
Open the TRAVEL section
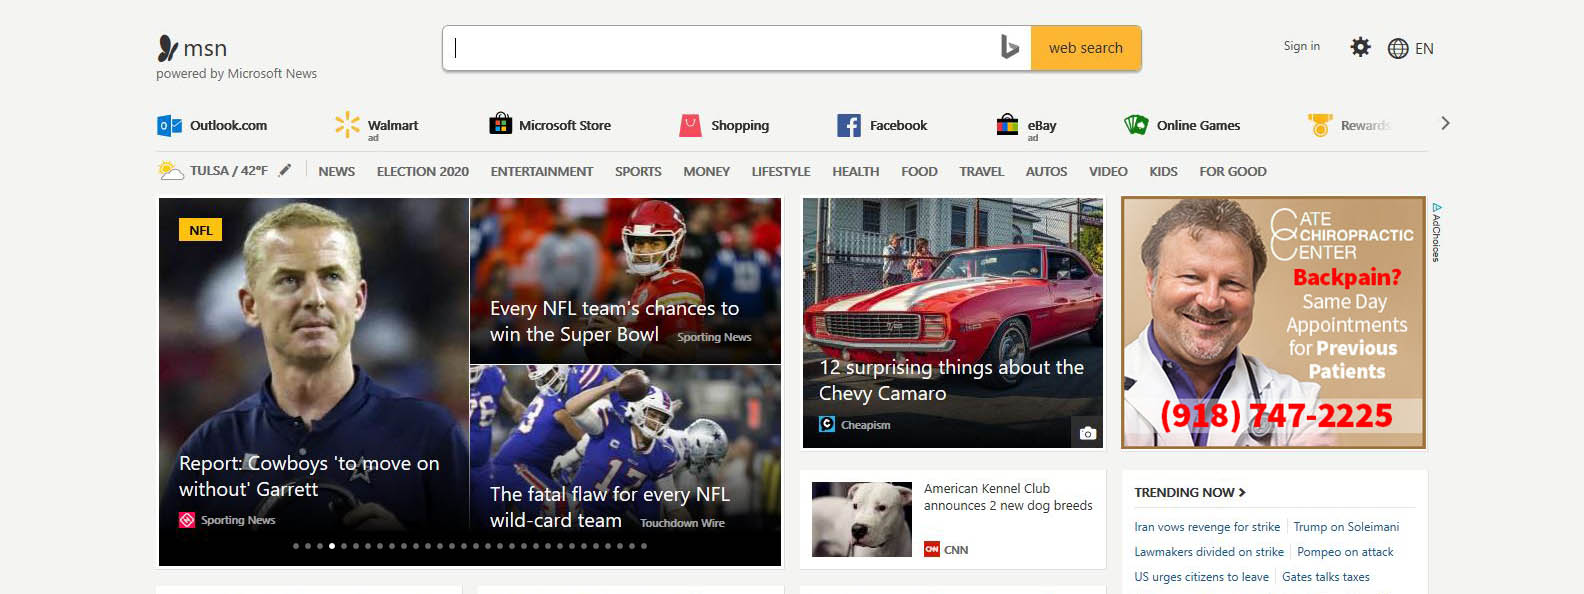tap(982, 171)
